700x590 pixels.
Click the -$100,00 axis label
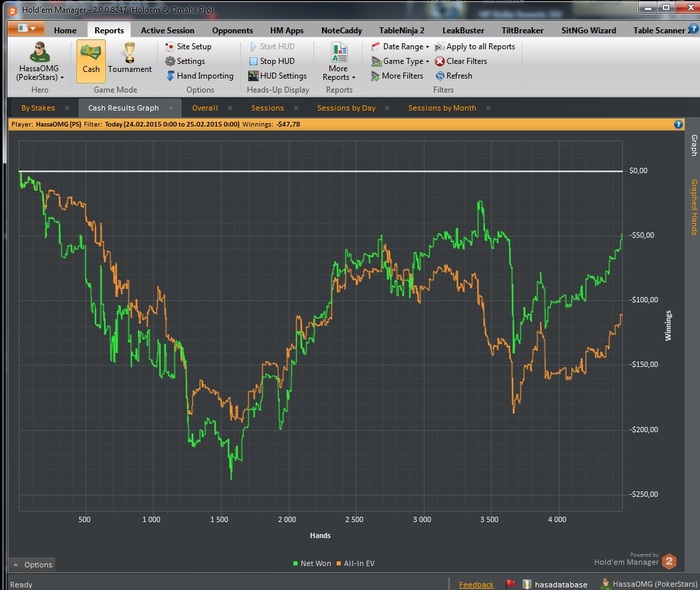point(643,300)
